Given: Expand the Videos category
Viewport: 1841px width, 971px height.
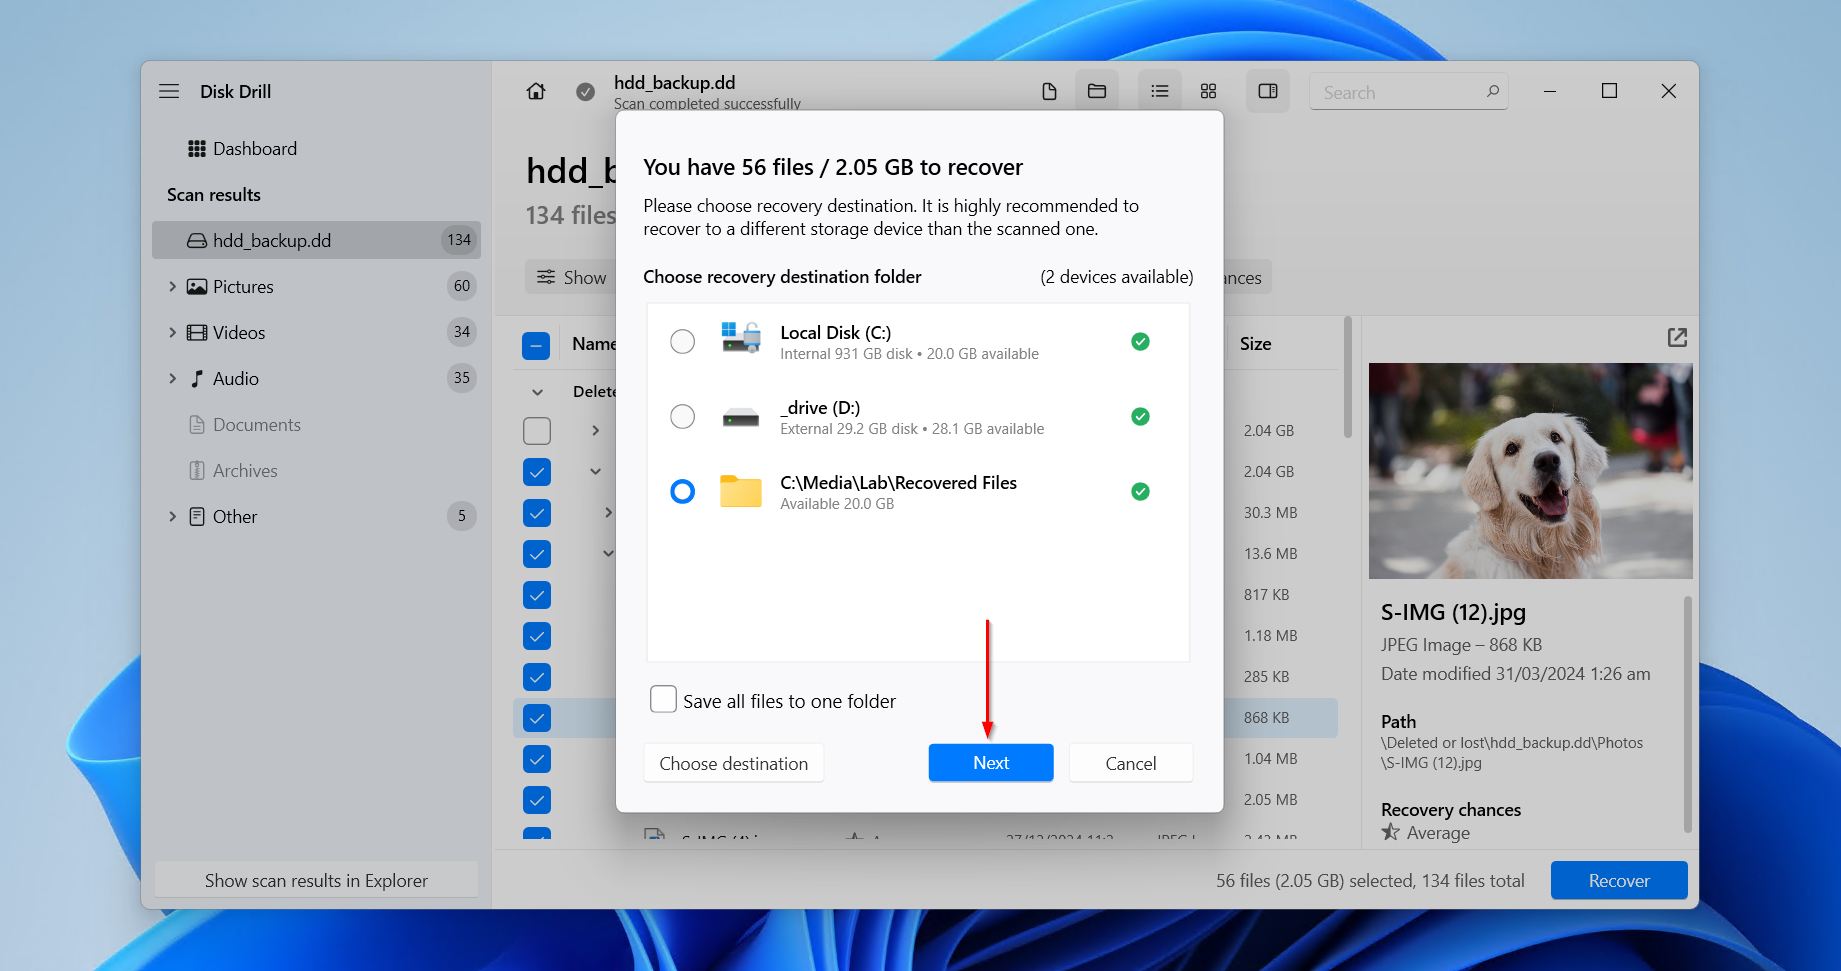Looking at the screenshot, I should (x=172, y=332).
